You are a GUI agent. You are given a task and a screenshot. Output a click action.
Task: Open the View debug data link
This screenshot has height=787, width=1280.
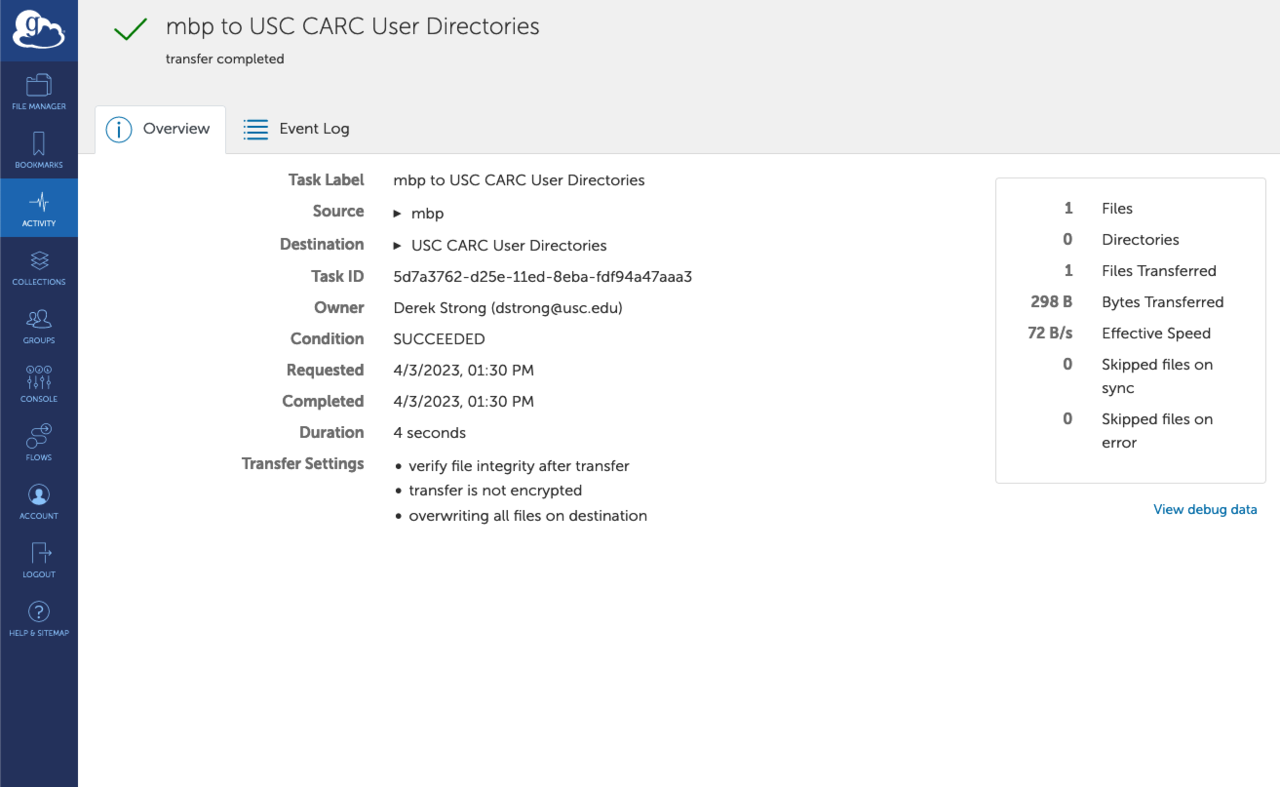tap(1205, 509)
